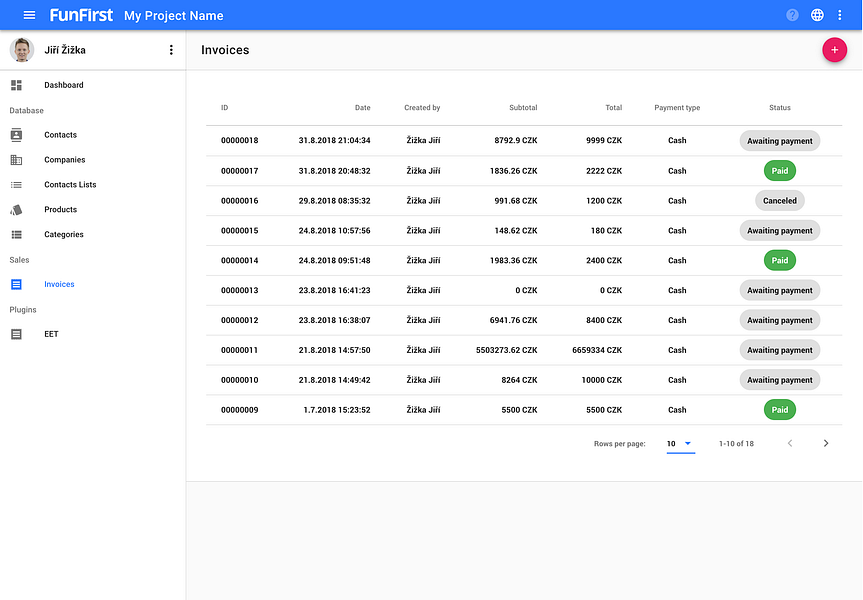This screenshot has width=863, height=600.
Task: Click Canceled status of invoice 00000016
Action: click(x=779, y=201)
